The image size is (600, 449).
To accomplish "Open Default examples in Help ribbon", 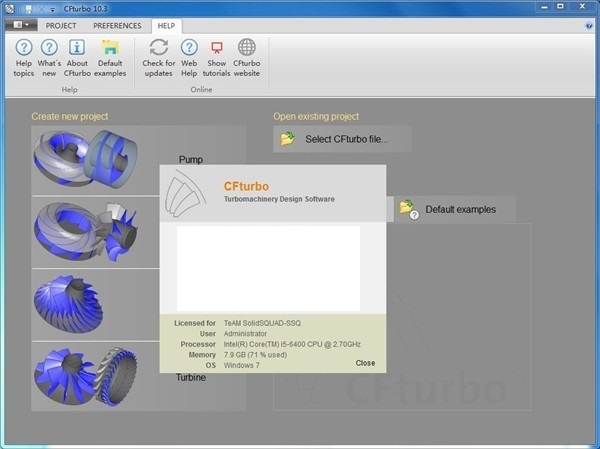I will pos(110,57).
